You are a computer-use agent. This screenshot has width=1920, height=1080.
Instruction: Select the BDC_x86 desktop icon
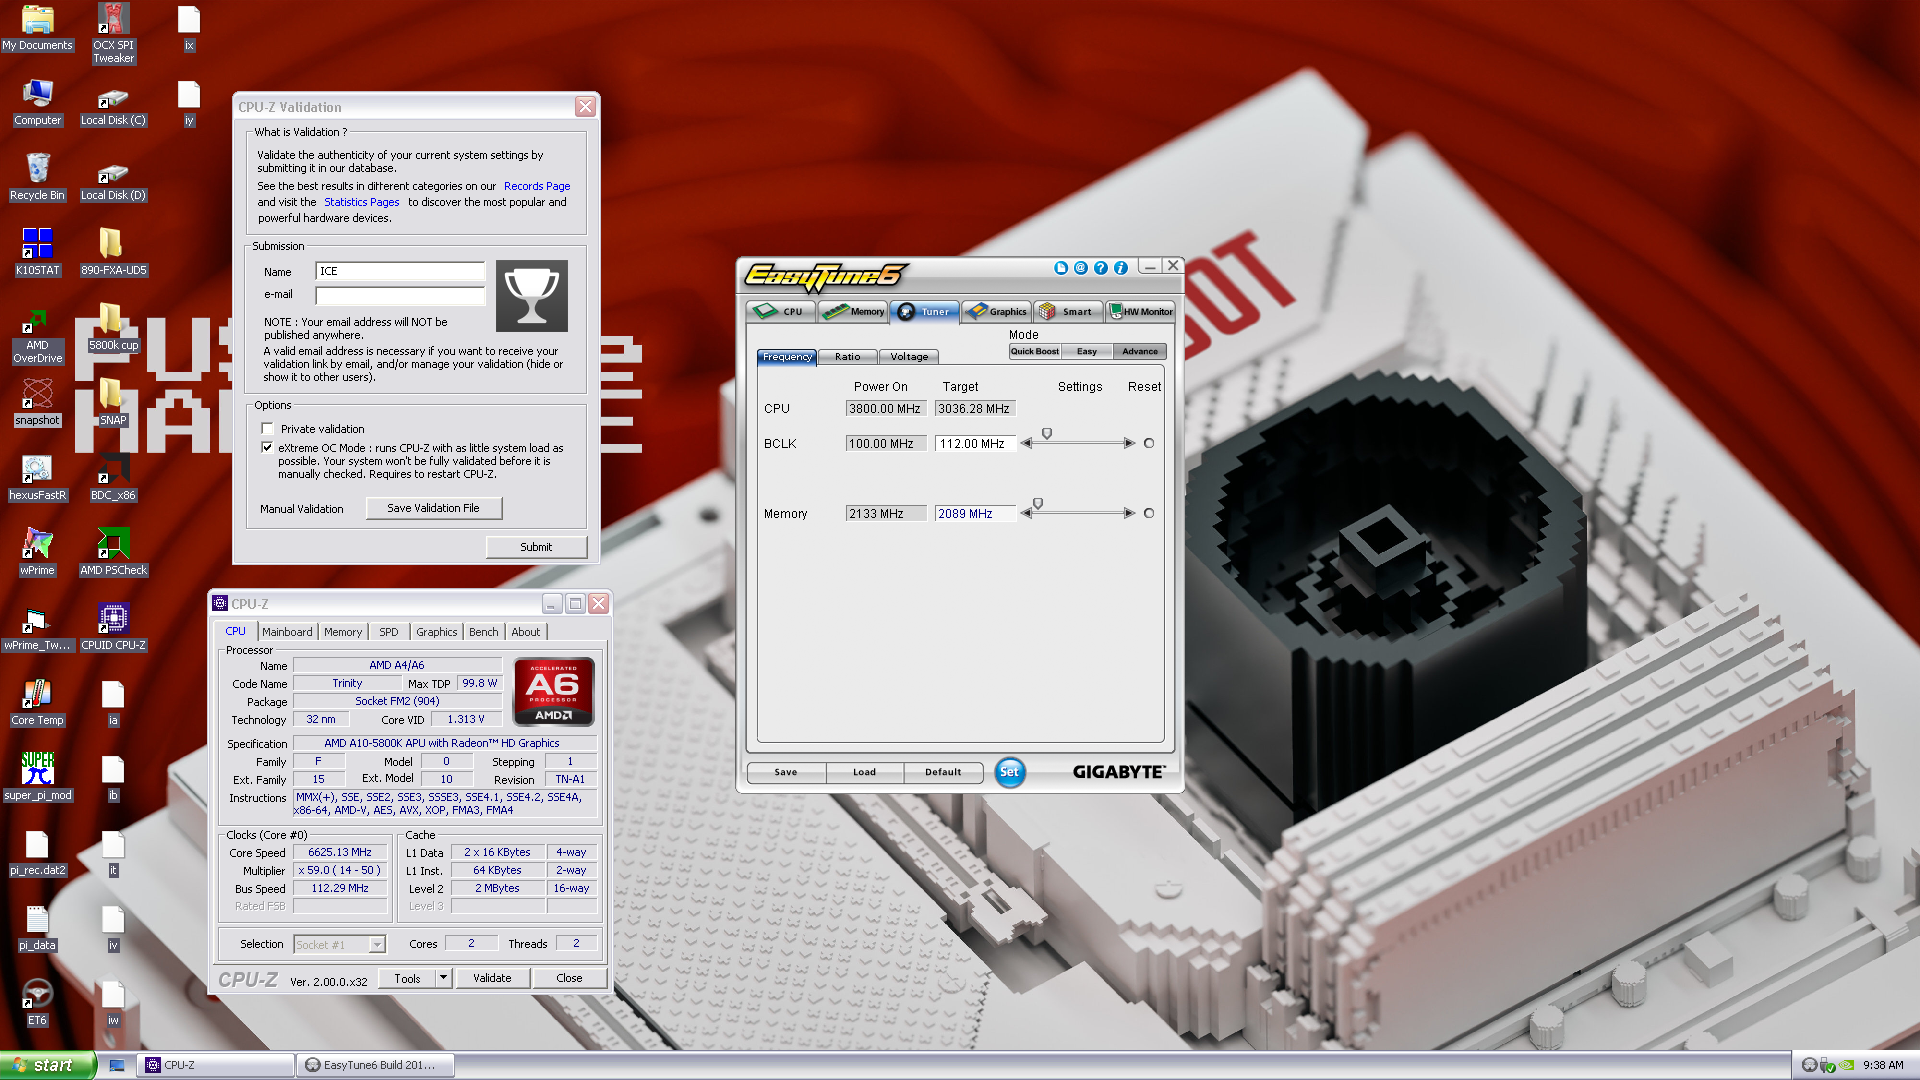coord(113,477)
